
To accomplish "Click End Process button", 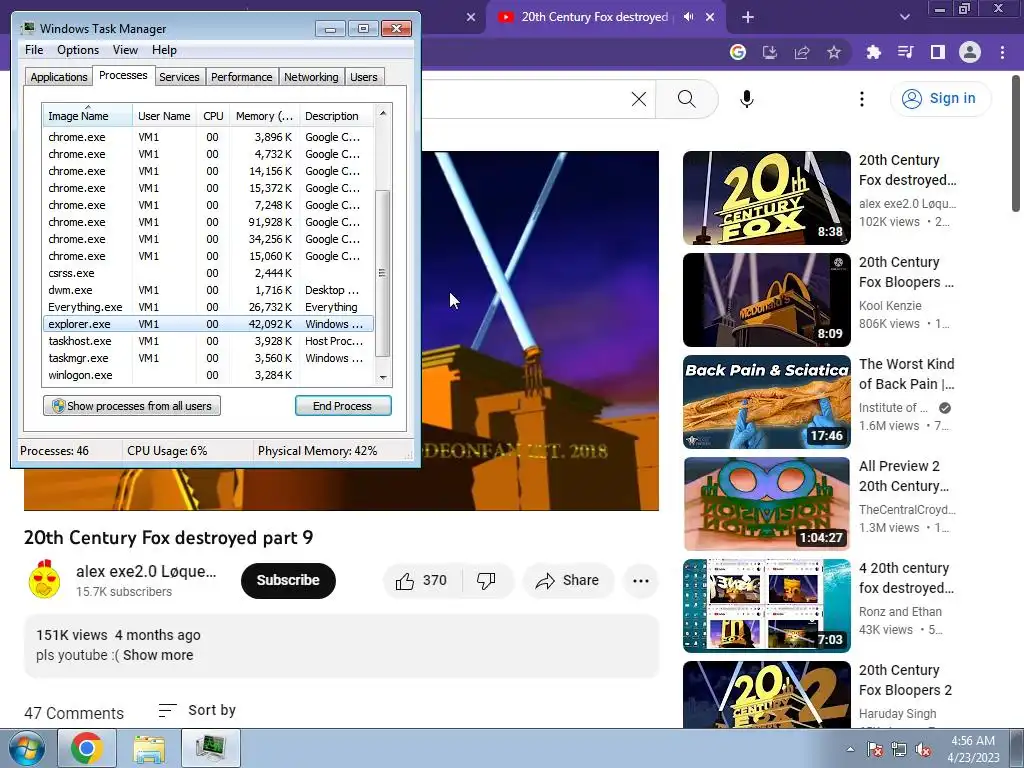I will (x=343, y=406).
